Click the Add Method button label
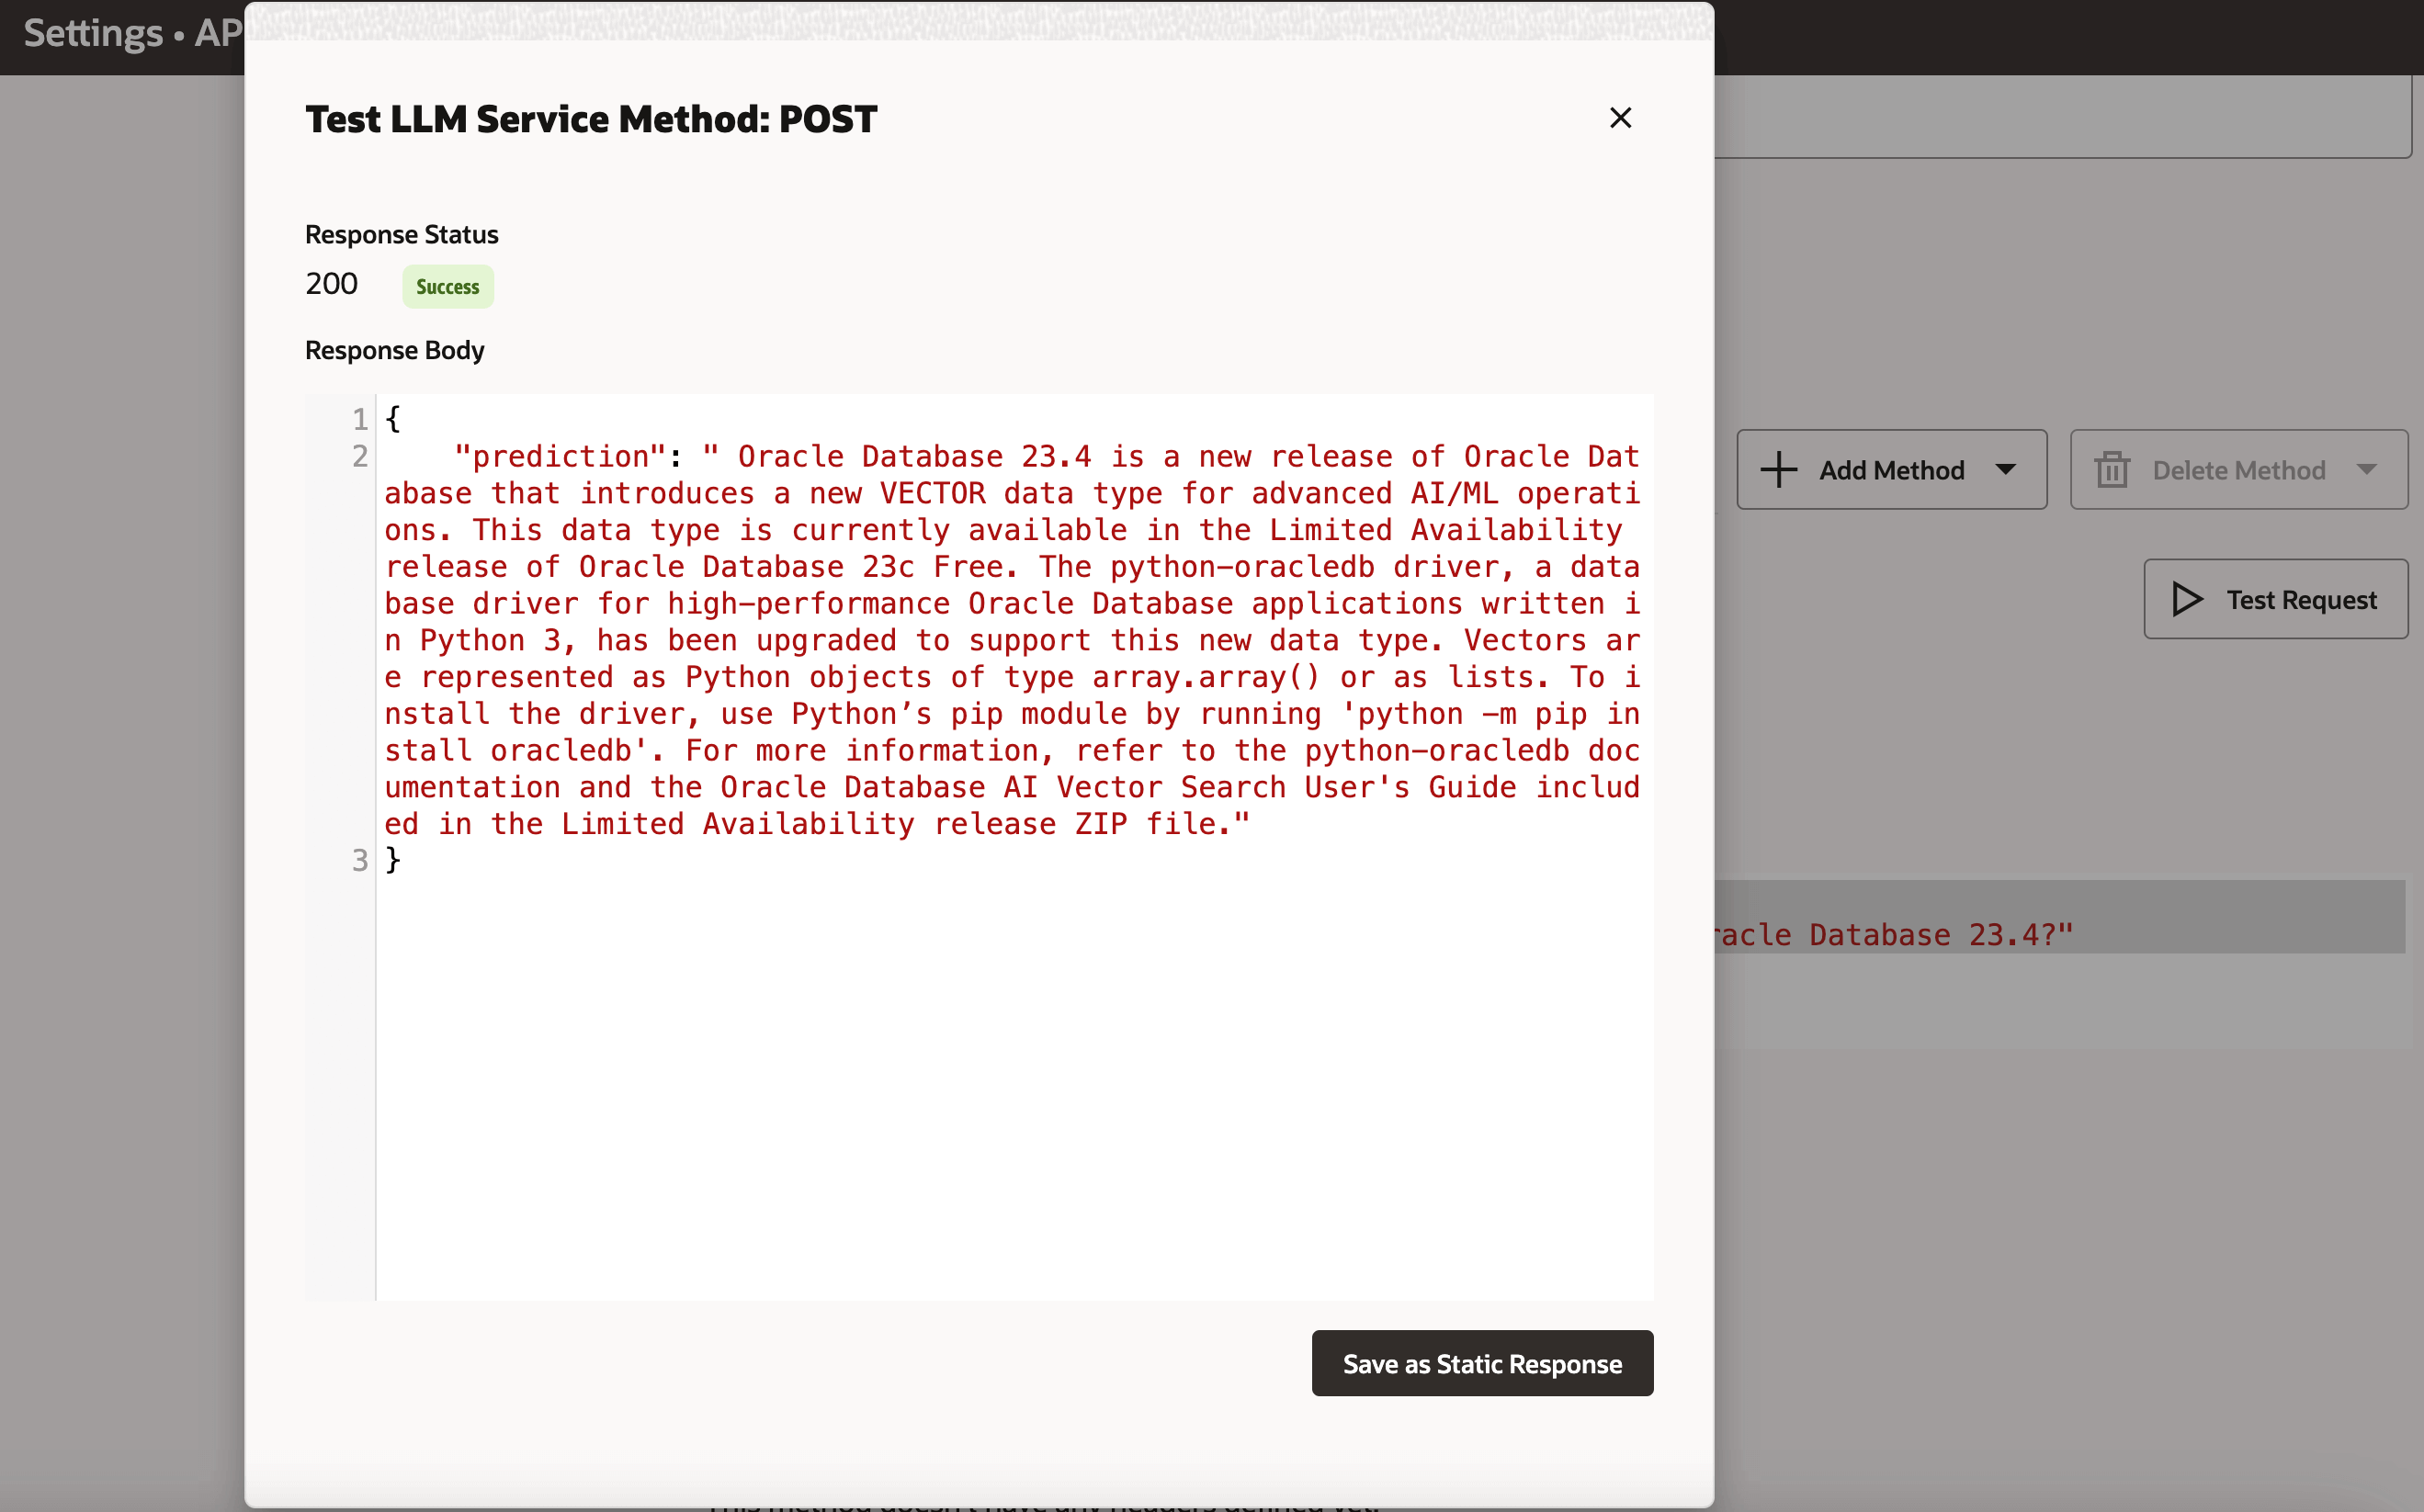Image resolution: width=2424 pixels, height=1512 pixels. click(1891, 470)
